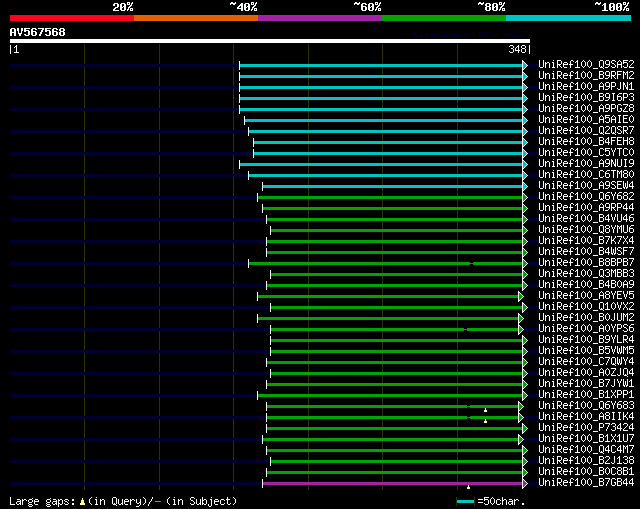Select the UniRef100_B4B0A9 label

point(586,285)
